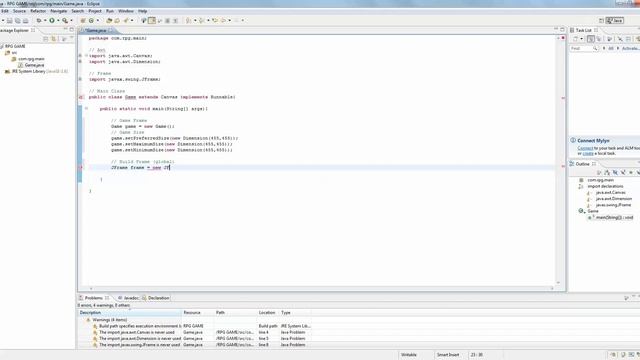The width and height of the screenshot is (640, 360).
Task: Open the Run menu
Action: pyautogui.click(x=110, y=11)
